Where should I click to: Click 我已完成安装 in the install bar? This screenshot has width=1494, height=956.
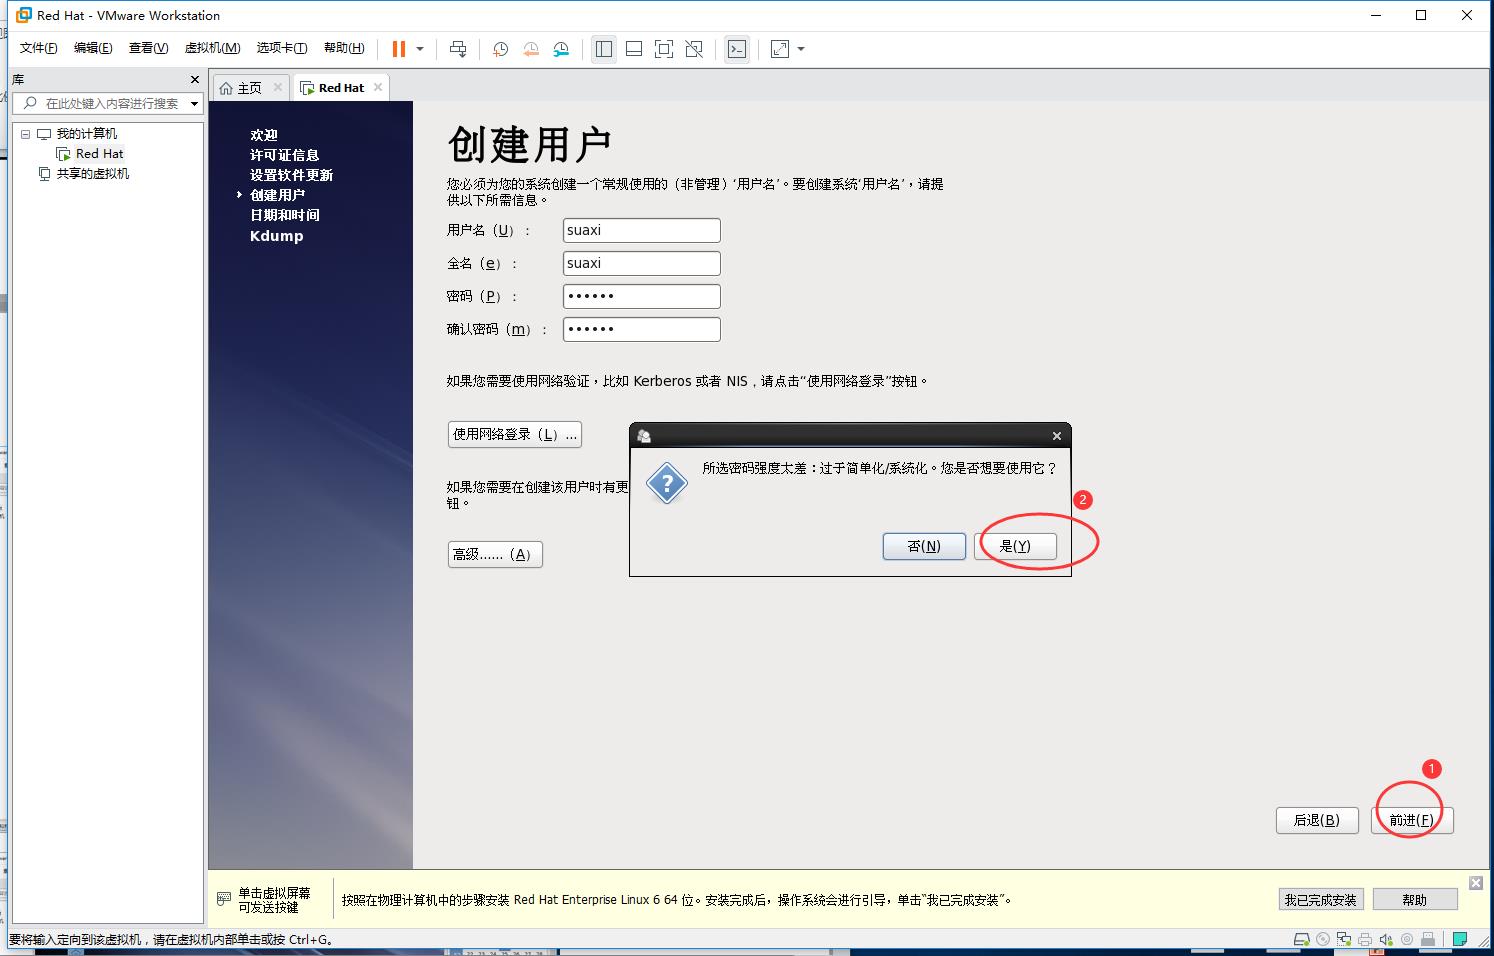coord(1320,900)
